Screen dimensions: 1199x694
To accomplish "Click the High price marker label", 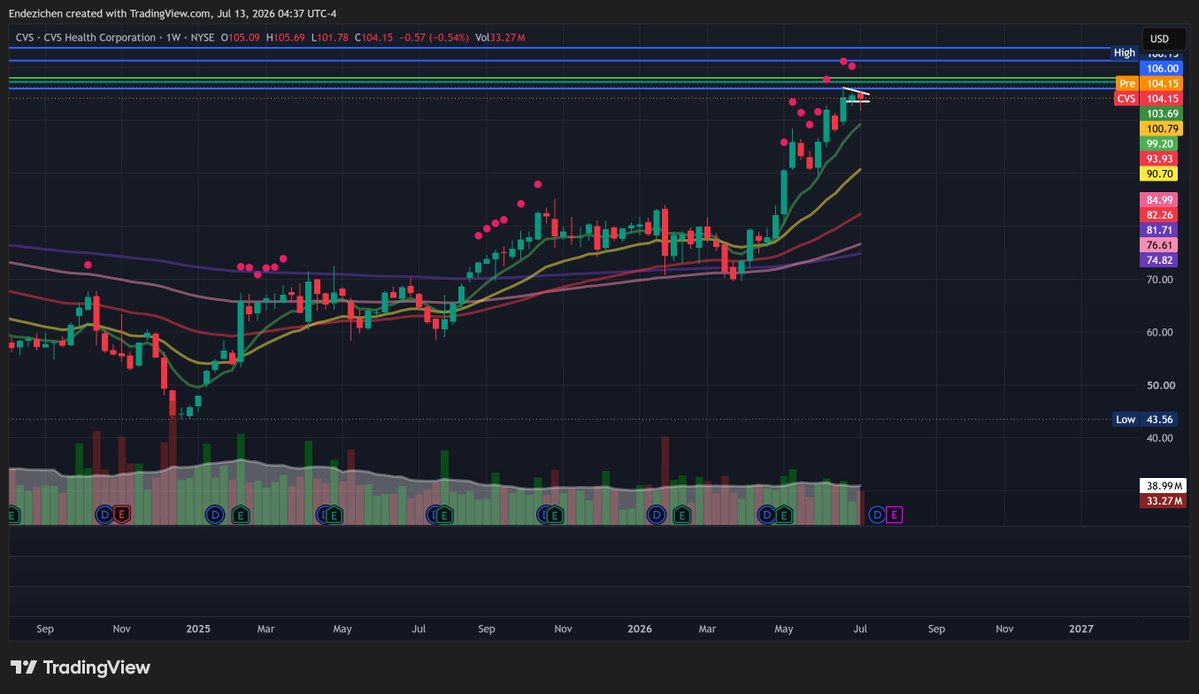I will coord(1124,53).
